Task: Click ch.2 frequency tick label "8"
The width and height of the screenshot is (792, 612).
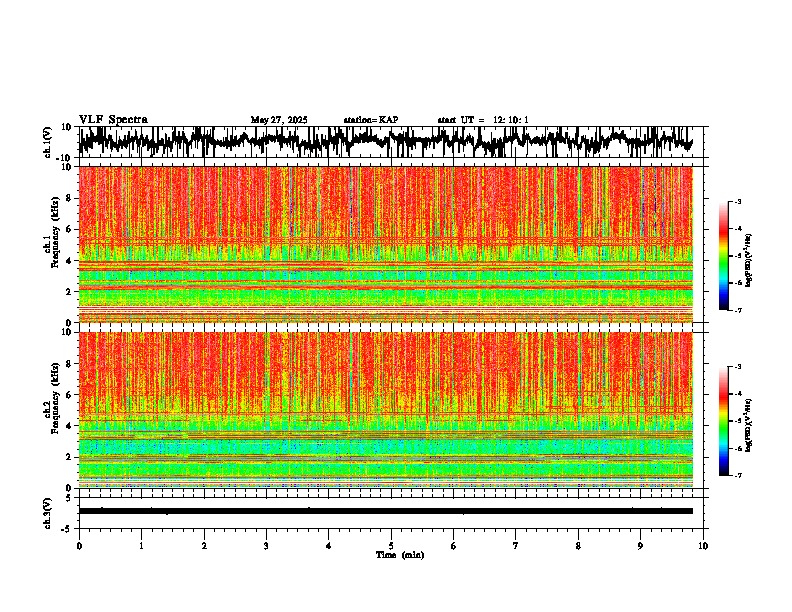Action: tap(69, 364)
